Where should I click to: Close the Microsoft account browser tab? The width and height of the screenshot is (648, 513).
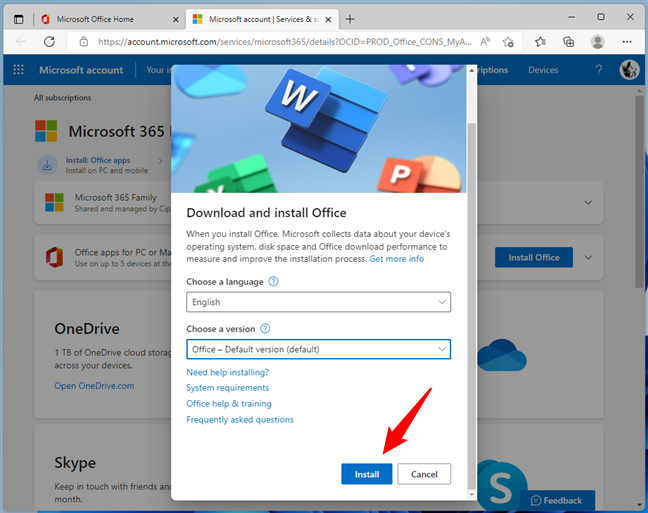coord(328,19)
